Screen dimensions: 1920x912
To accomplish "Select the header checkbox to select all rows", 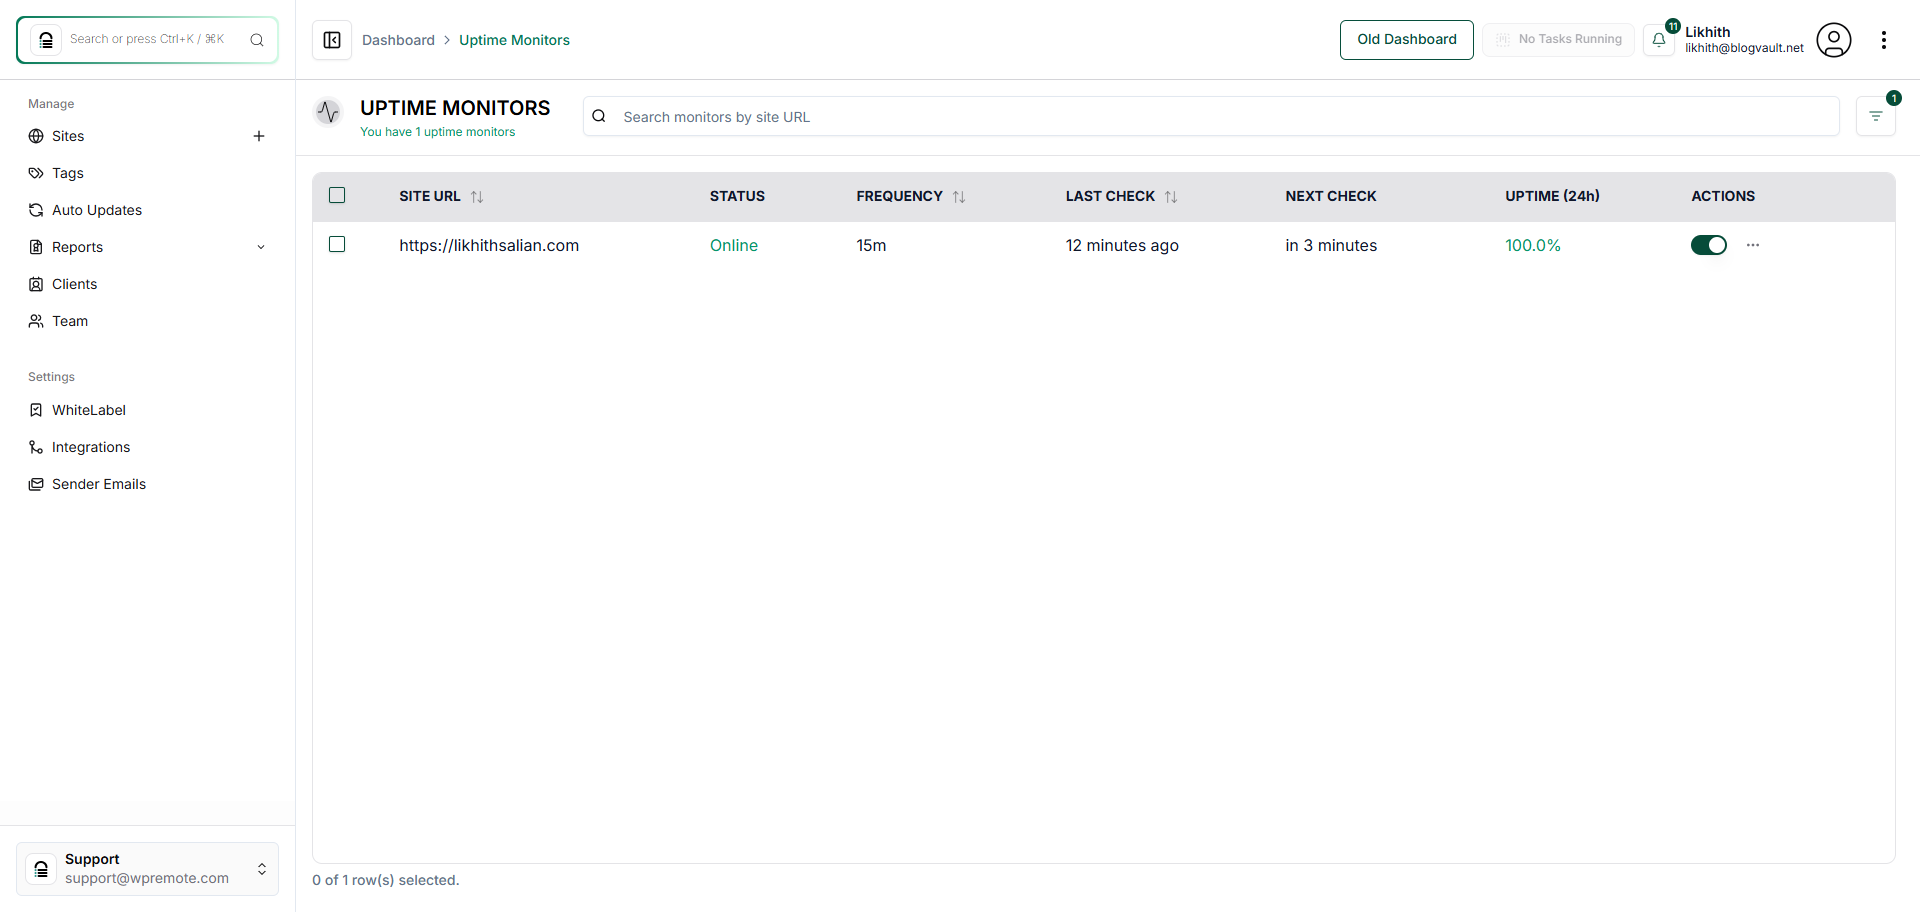I will tap(336, 195).
